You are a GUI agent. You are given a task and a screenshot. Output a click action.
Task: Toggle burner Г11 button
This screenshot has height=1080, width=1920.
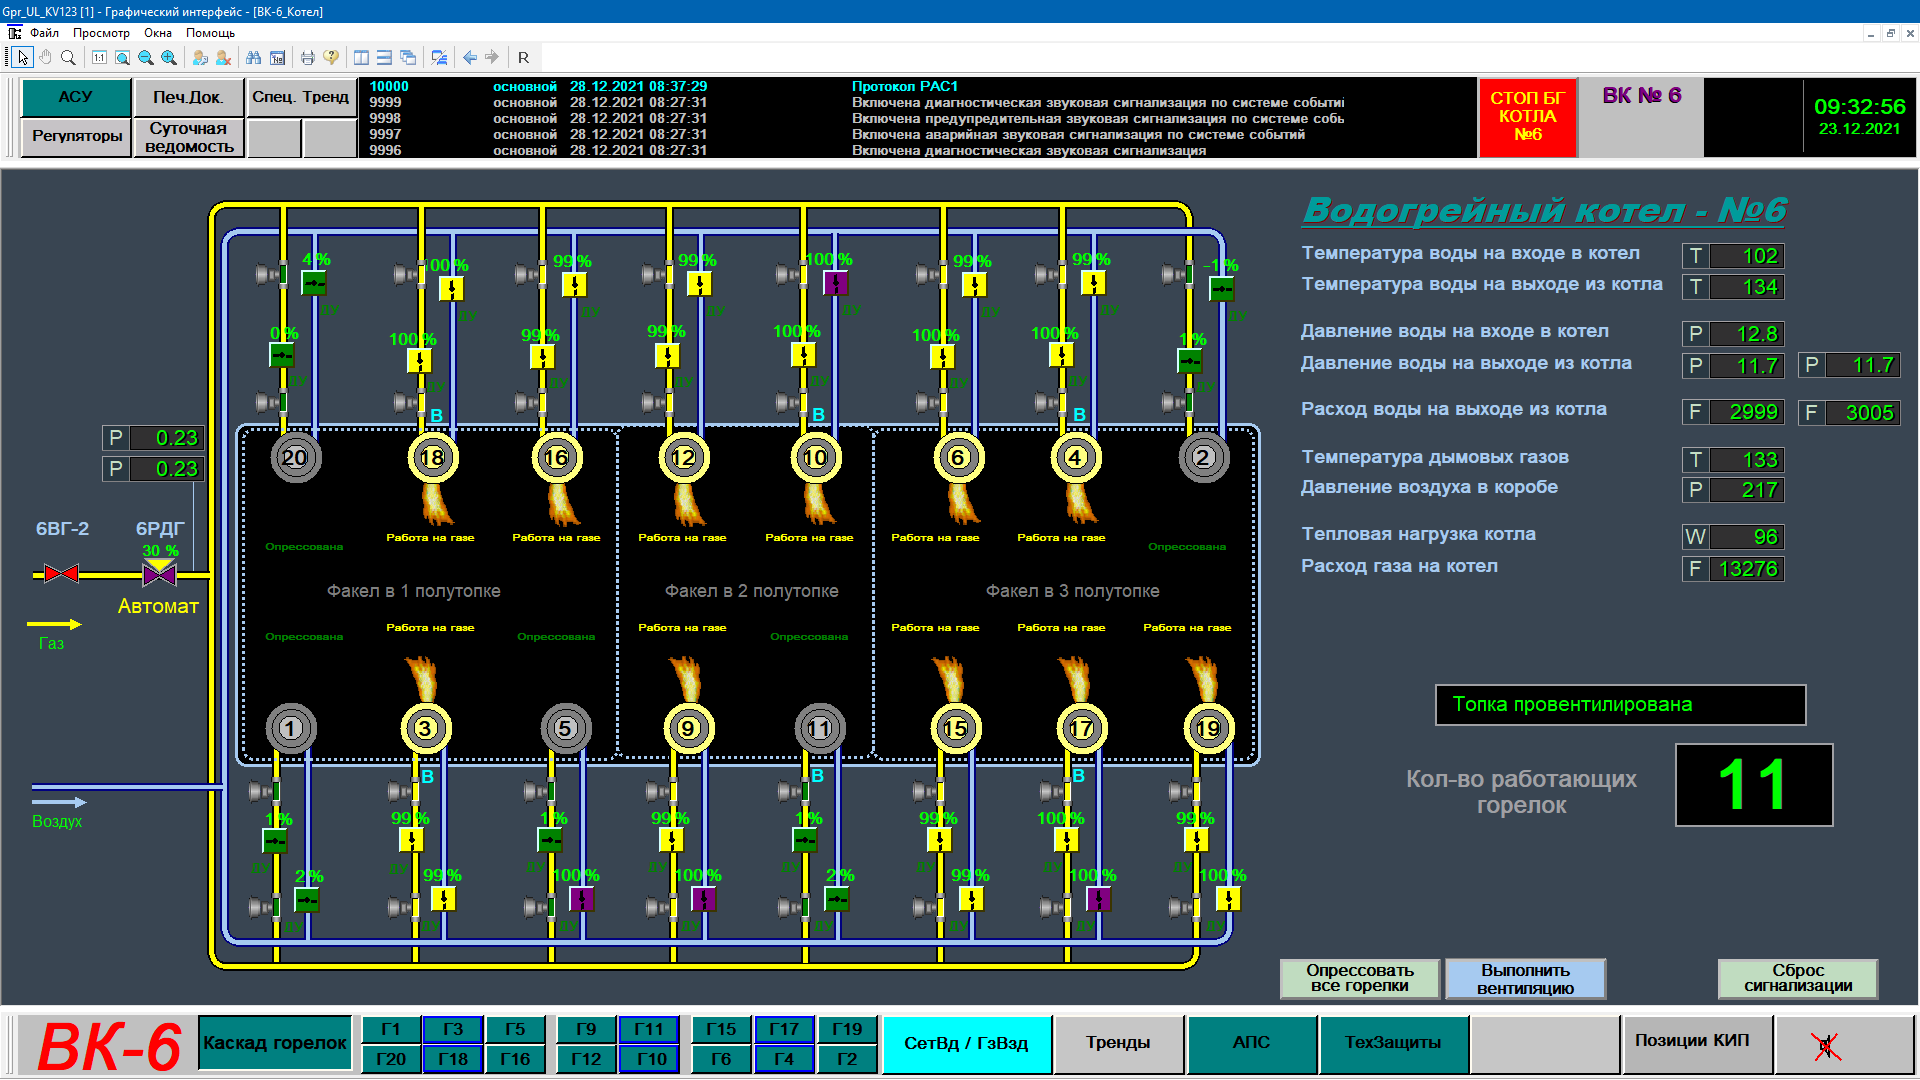coord(649,1029)
